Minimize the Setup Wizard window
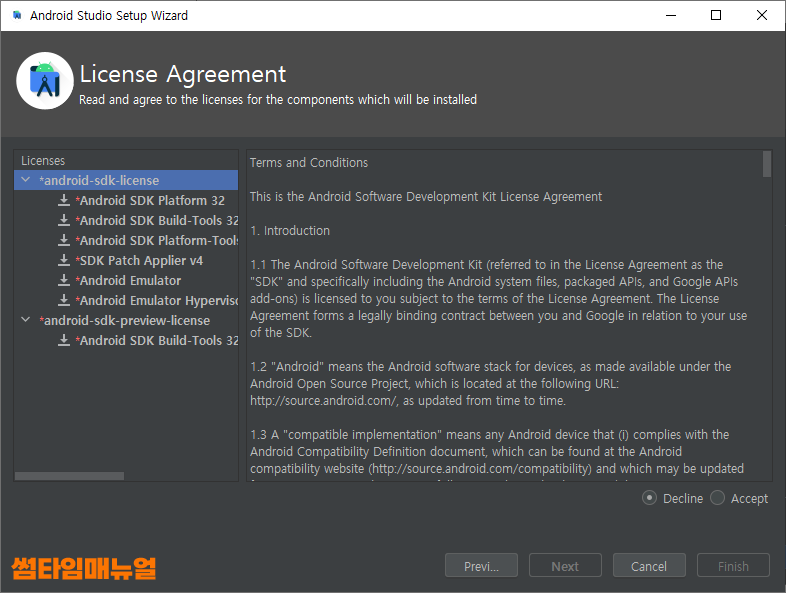This screenshot has height=593, width=786. click(671, 15)
